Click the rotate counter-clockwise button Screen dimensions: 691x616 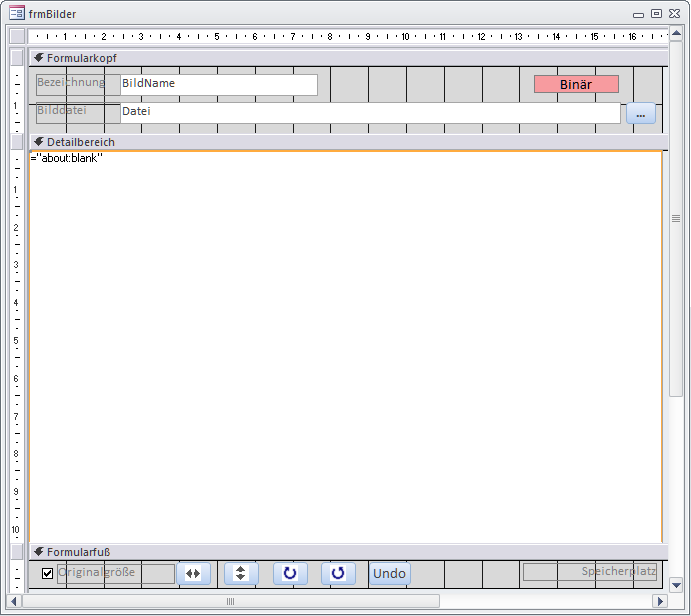[x=338, y=573]
